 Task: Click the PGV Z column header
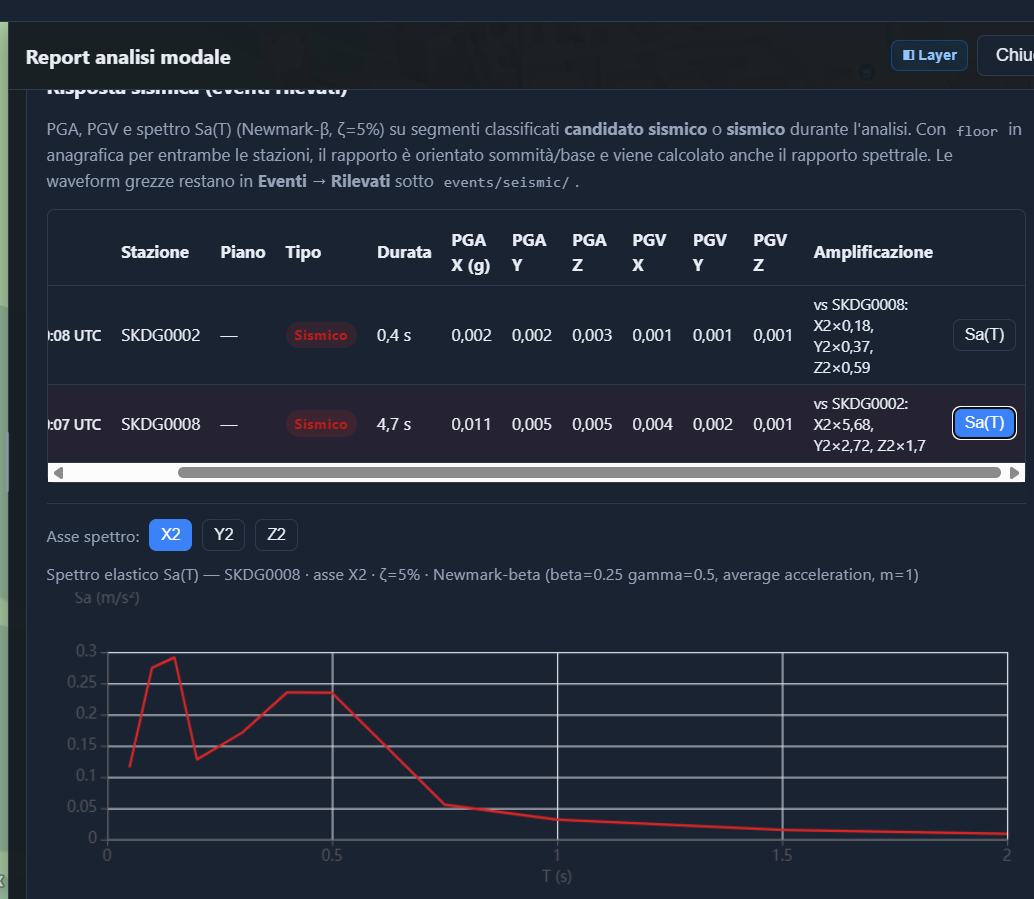pyautogui.click(x=770, y=253)
